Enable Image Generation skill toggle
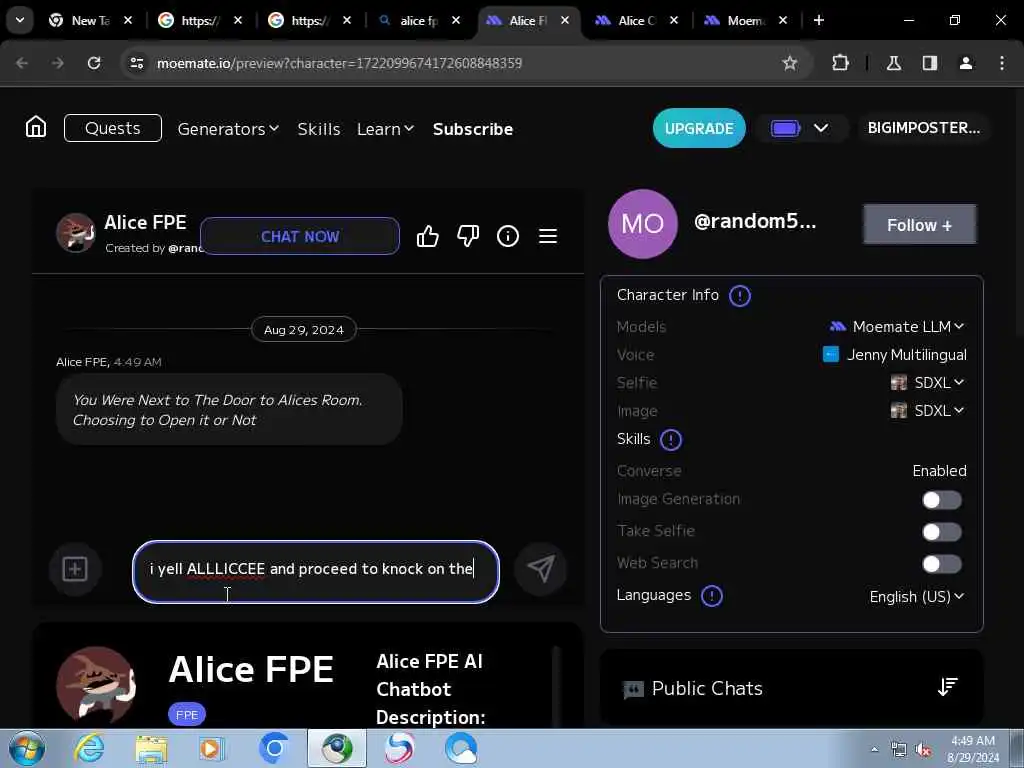Image resolution: width=1024 pixels, height=768 pixels. coord(941,500)
